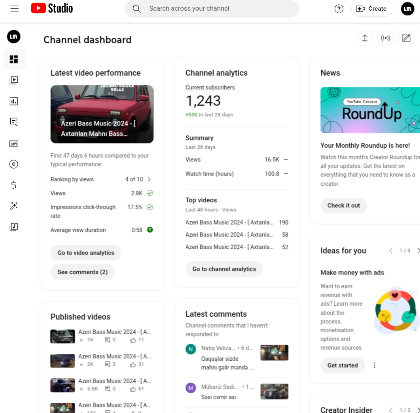Open top video with 52 views
The image size is (420, 413).
[237, 247]
